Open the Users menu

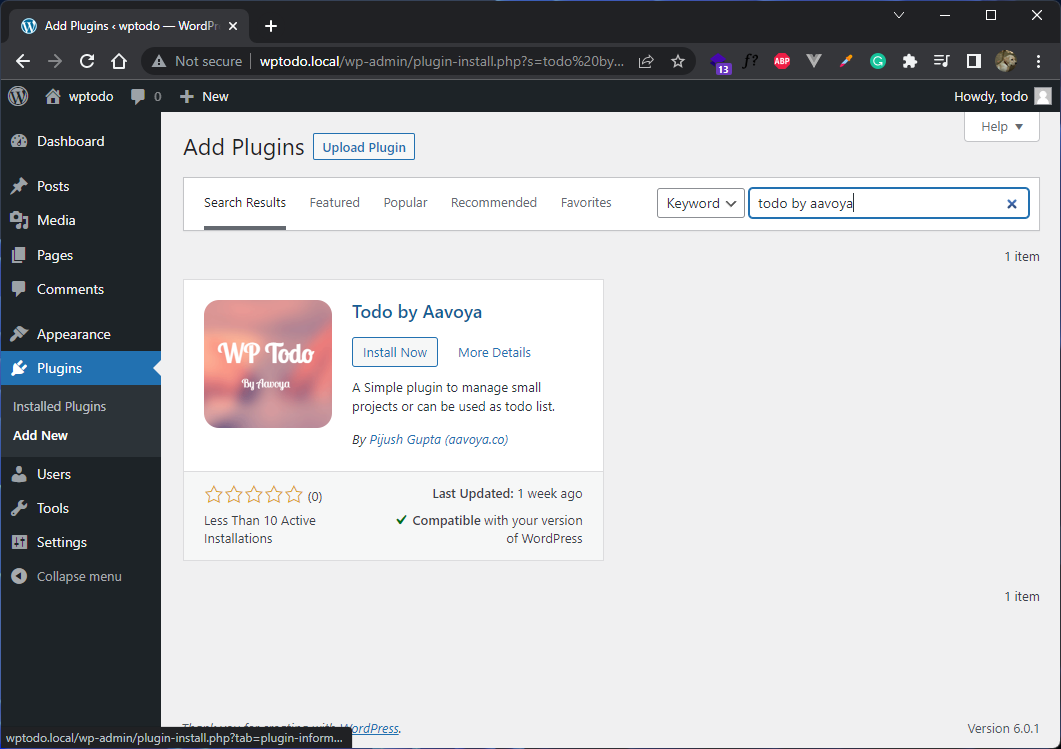point(81,474)
